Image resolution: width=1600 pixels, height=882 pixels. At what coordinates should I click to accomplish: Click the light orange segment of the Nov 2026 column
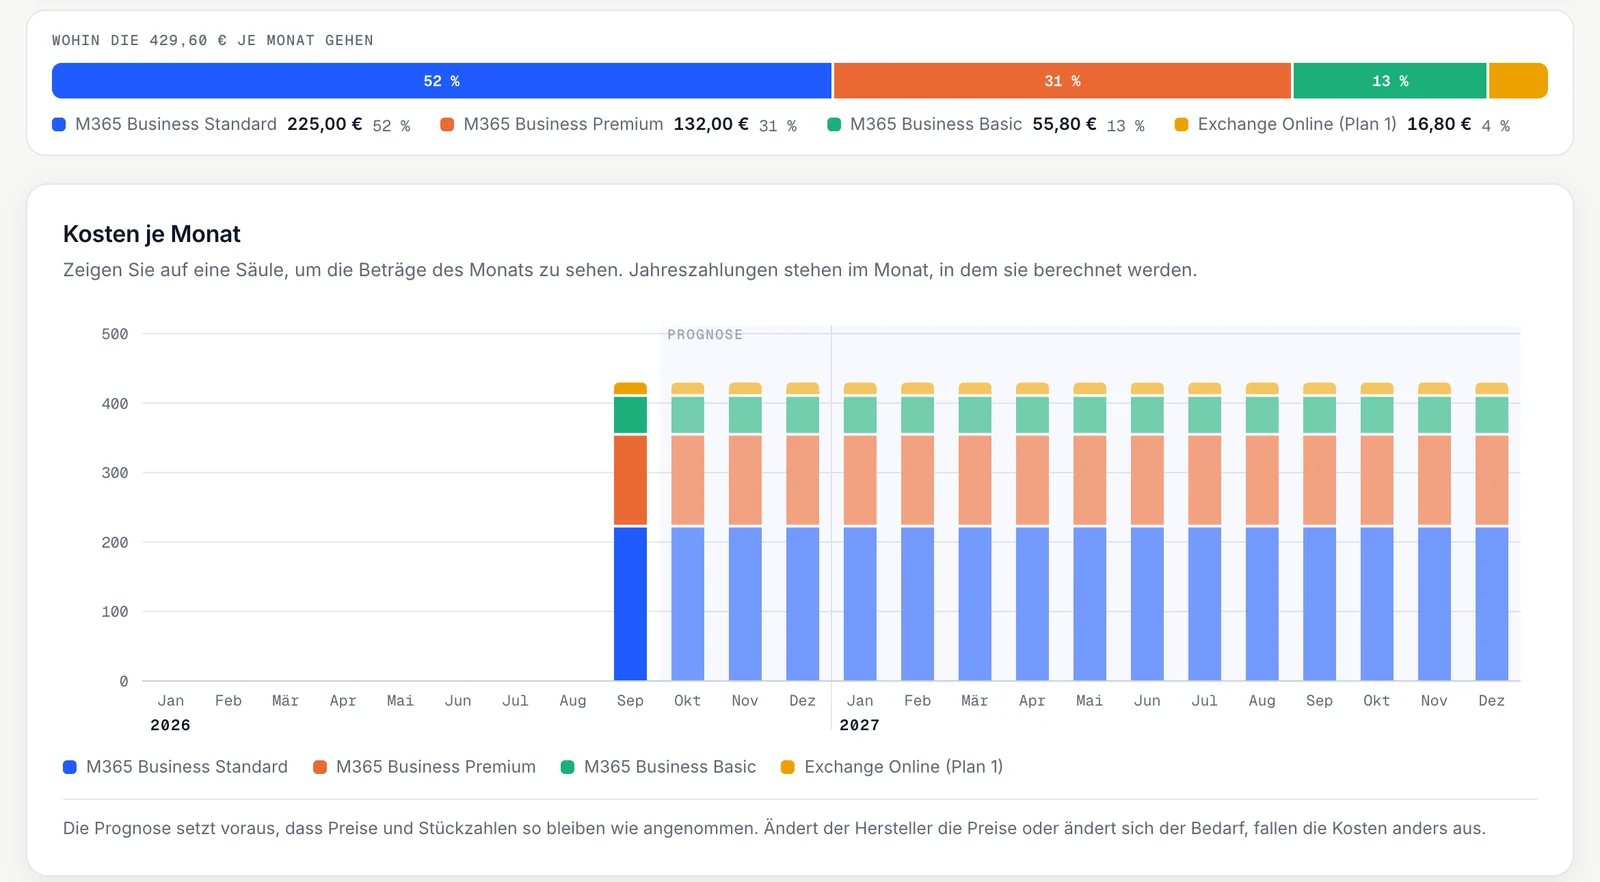pyautogui.click(x=745, y=480)
